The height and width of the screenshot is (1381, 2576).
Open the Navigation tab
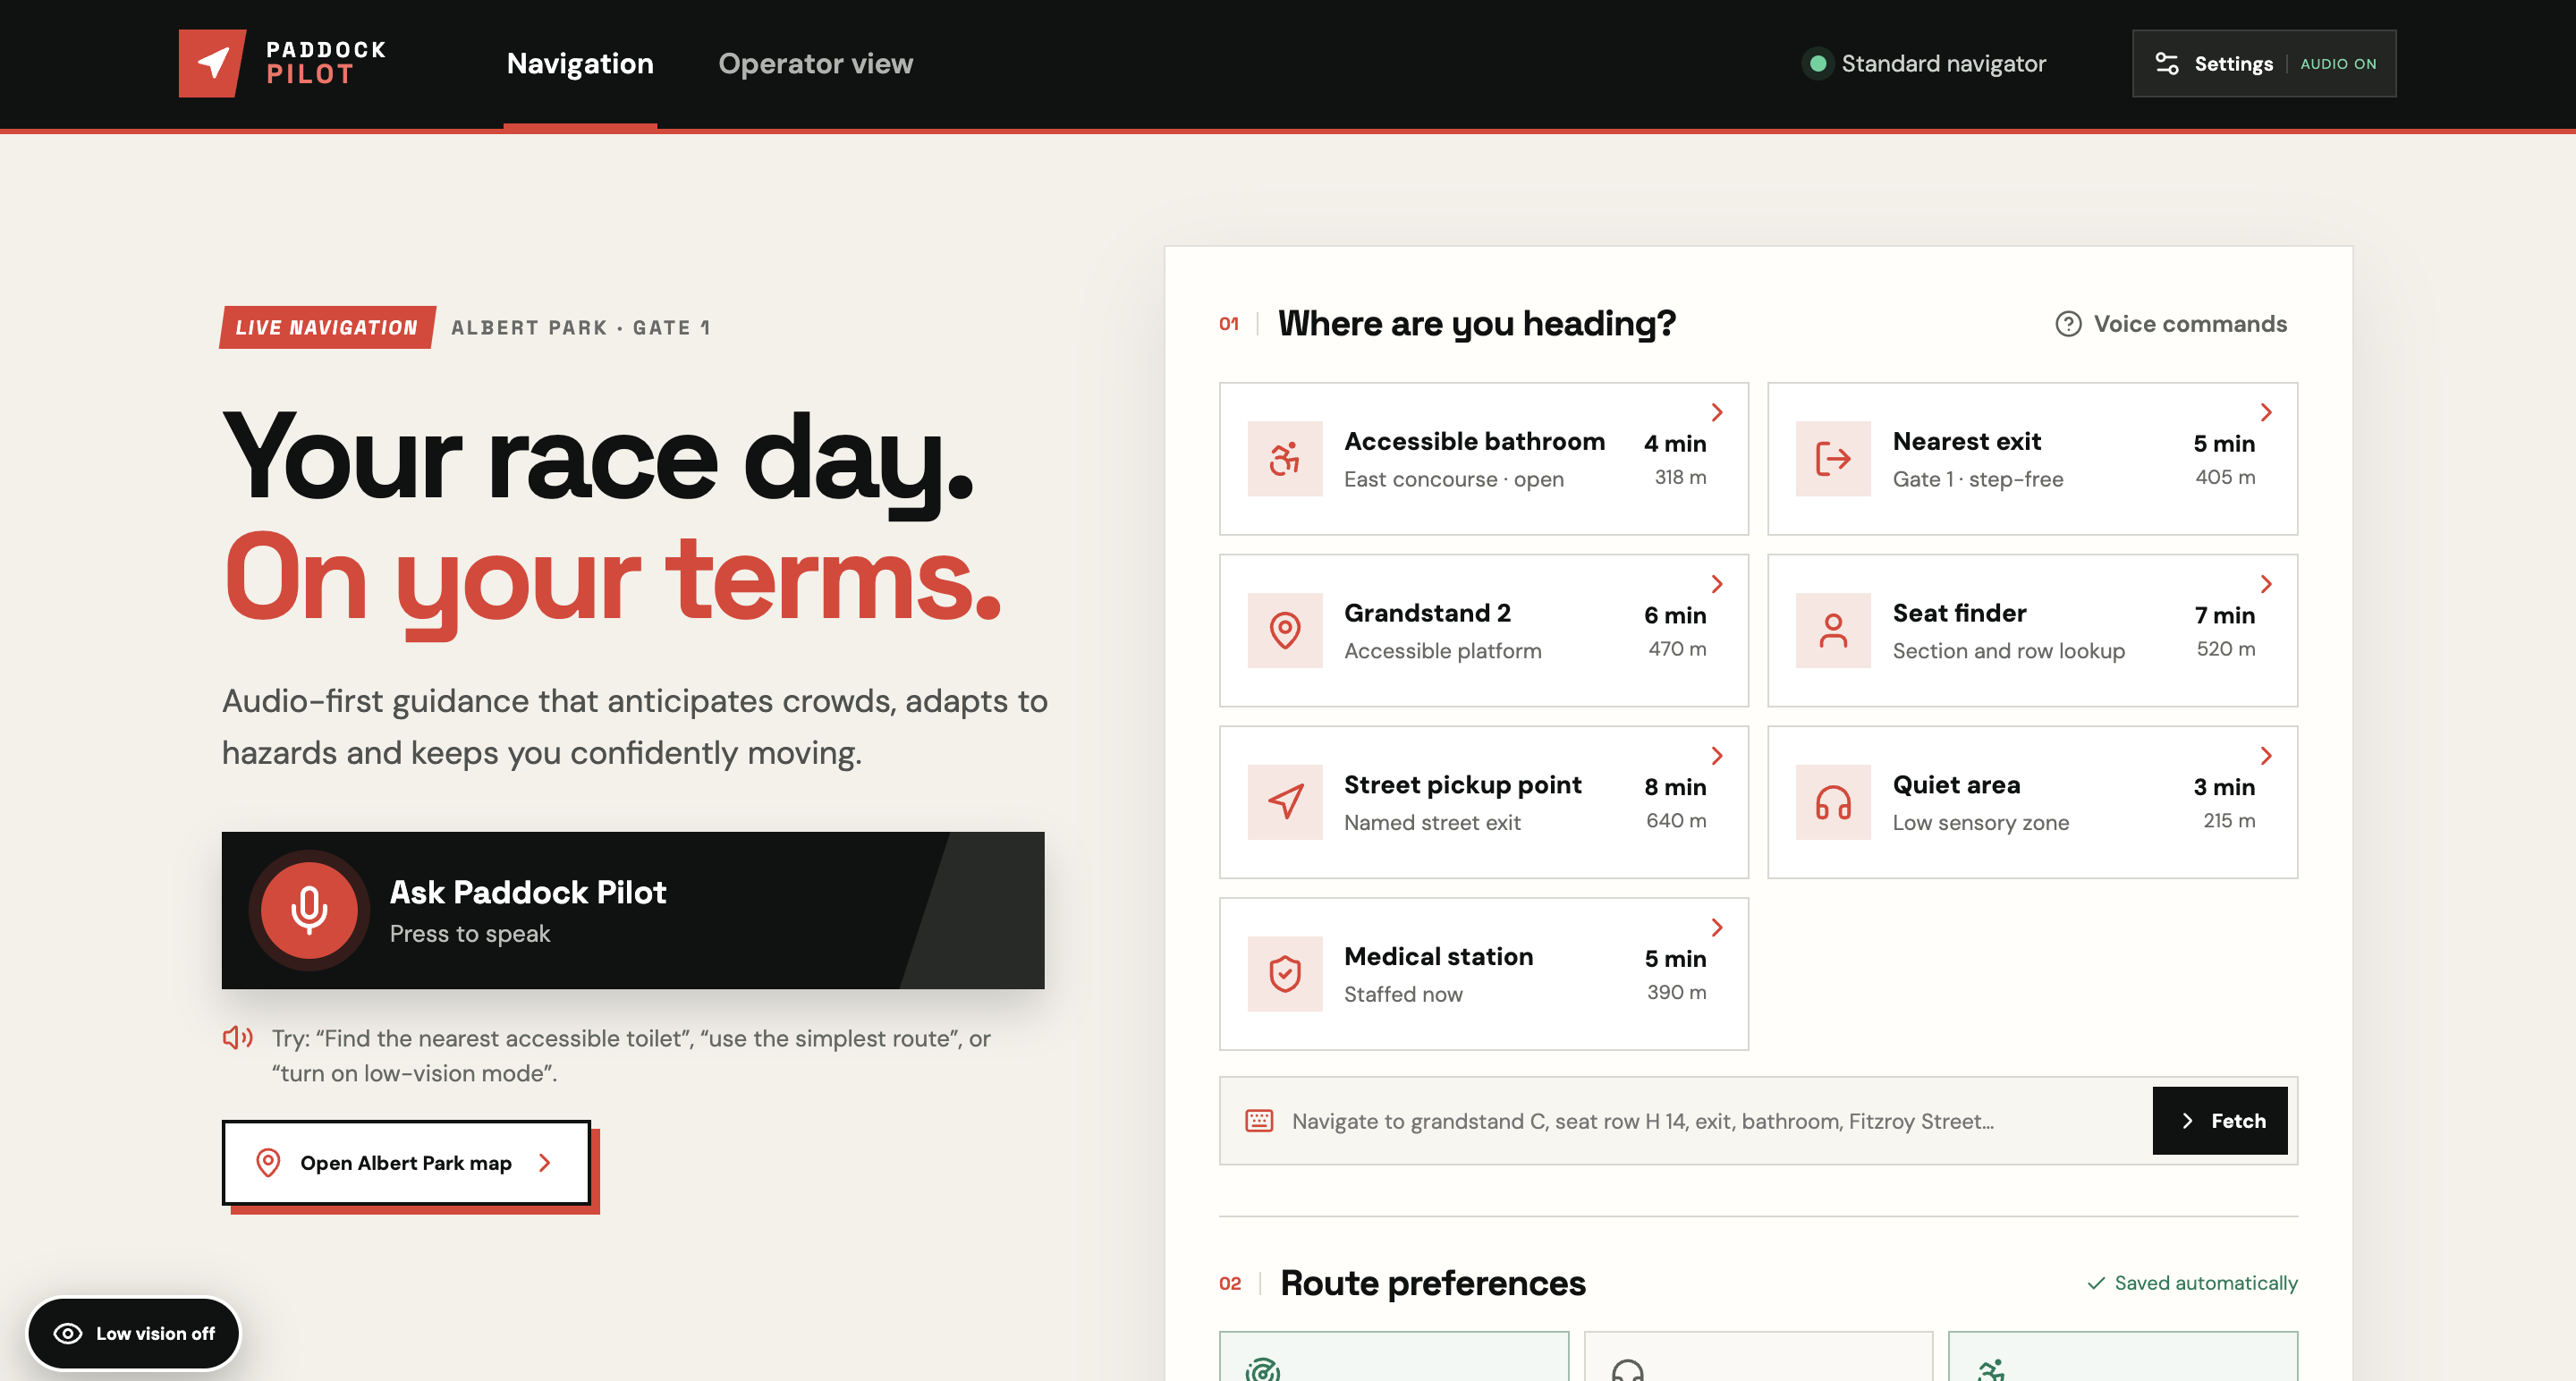pos(580,64)
